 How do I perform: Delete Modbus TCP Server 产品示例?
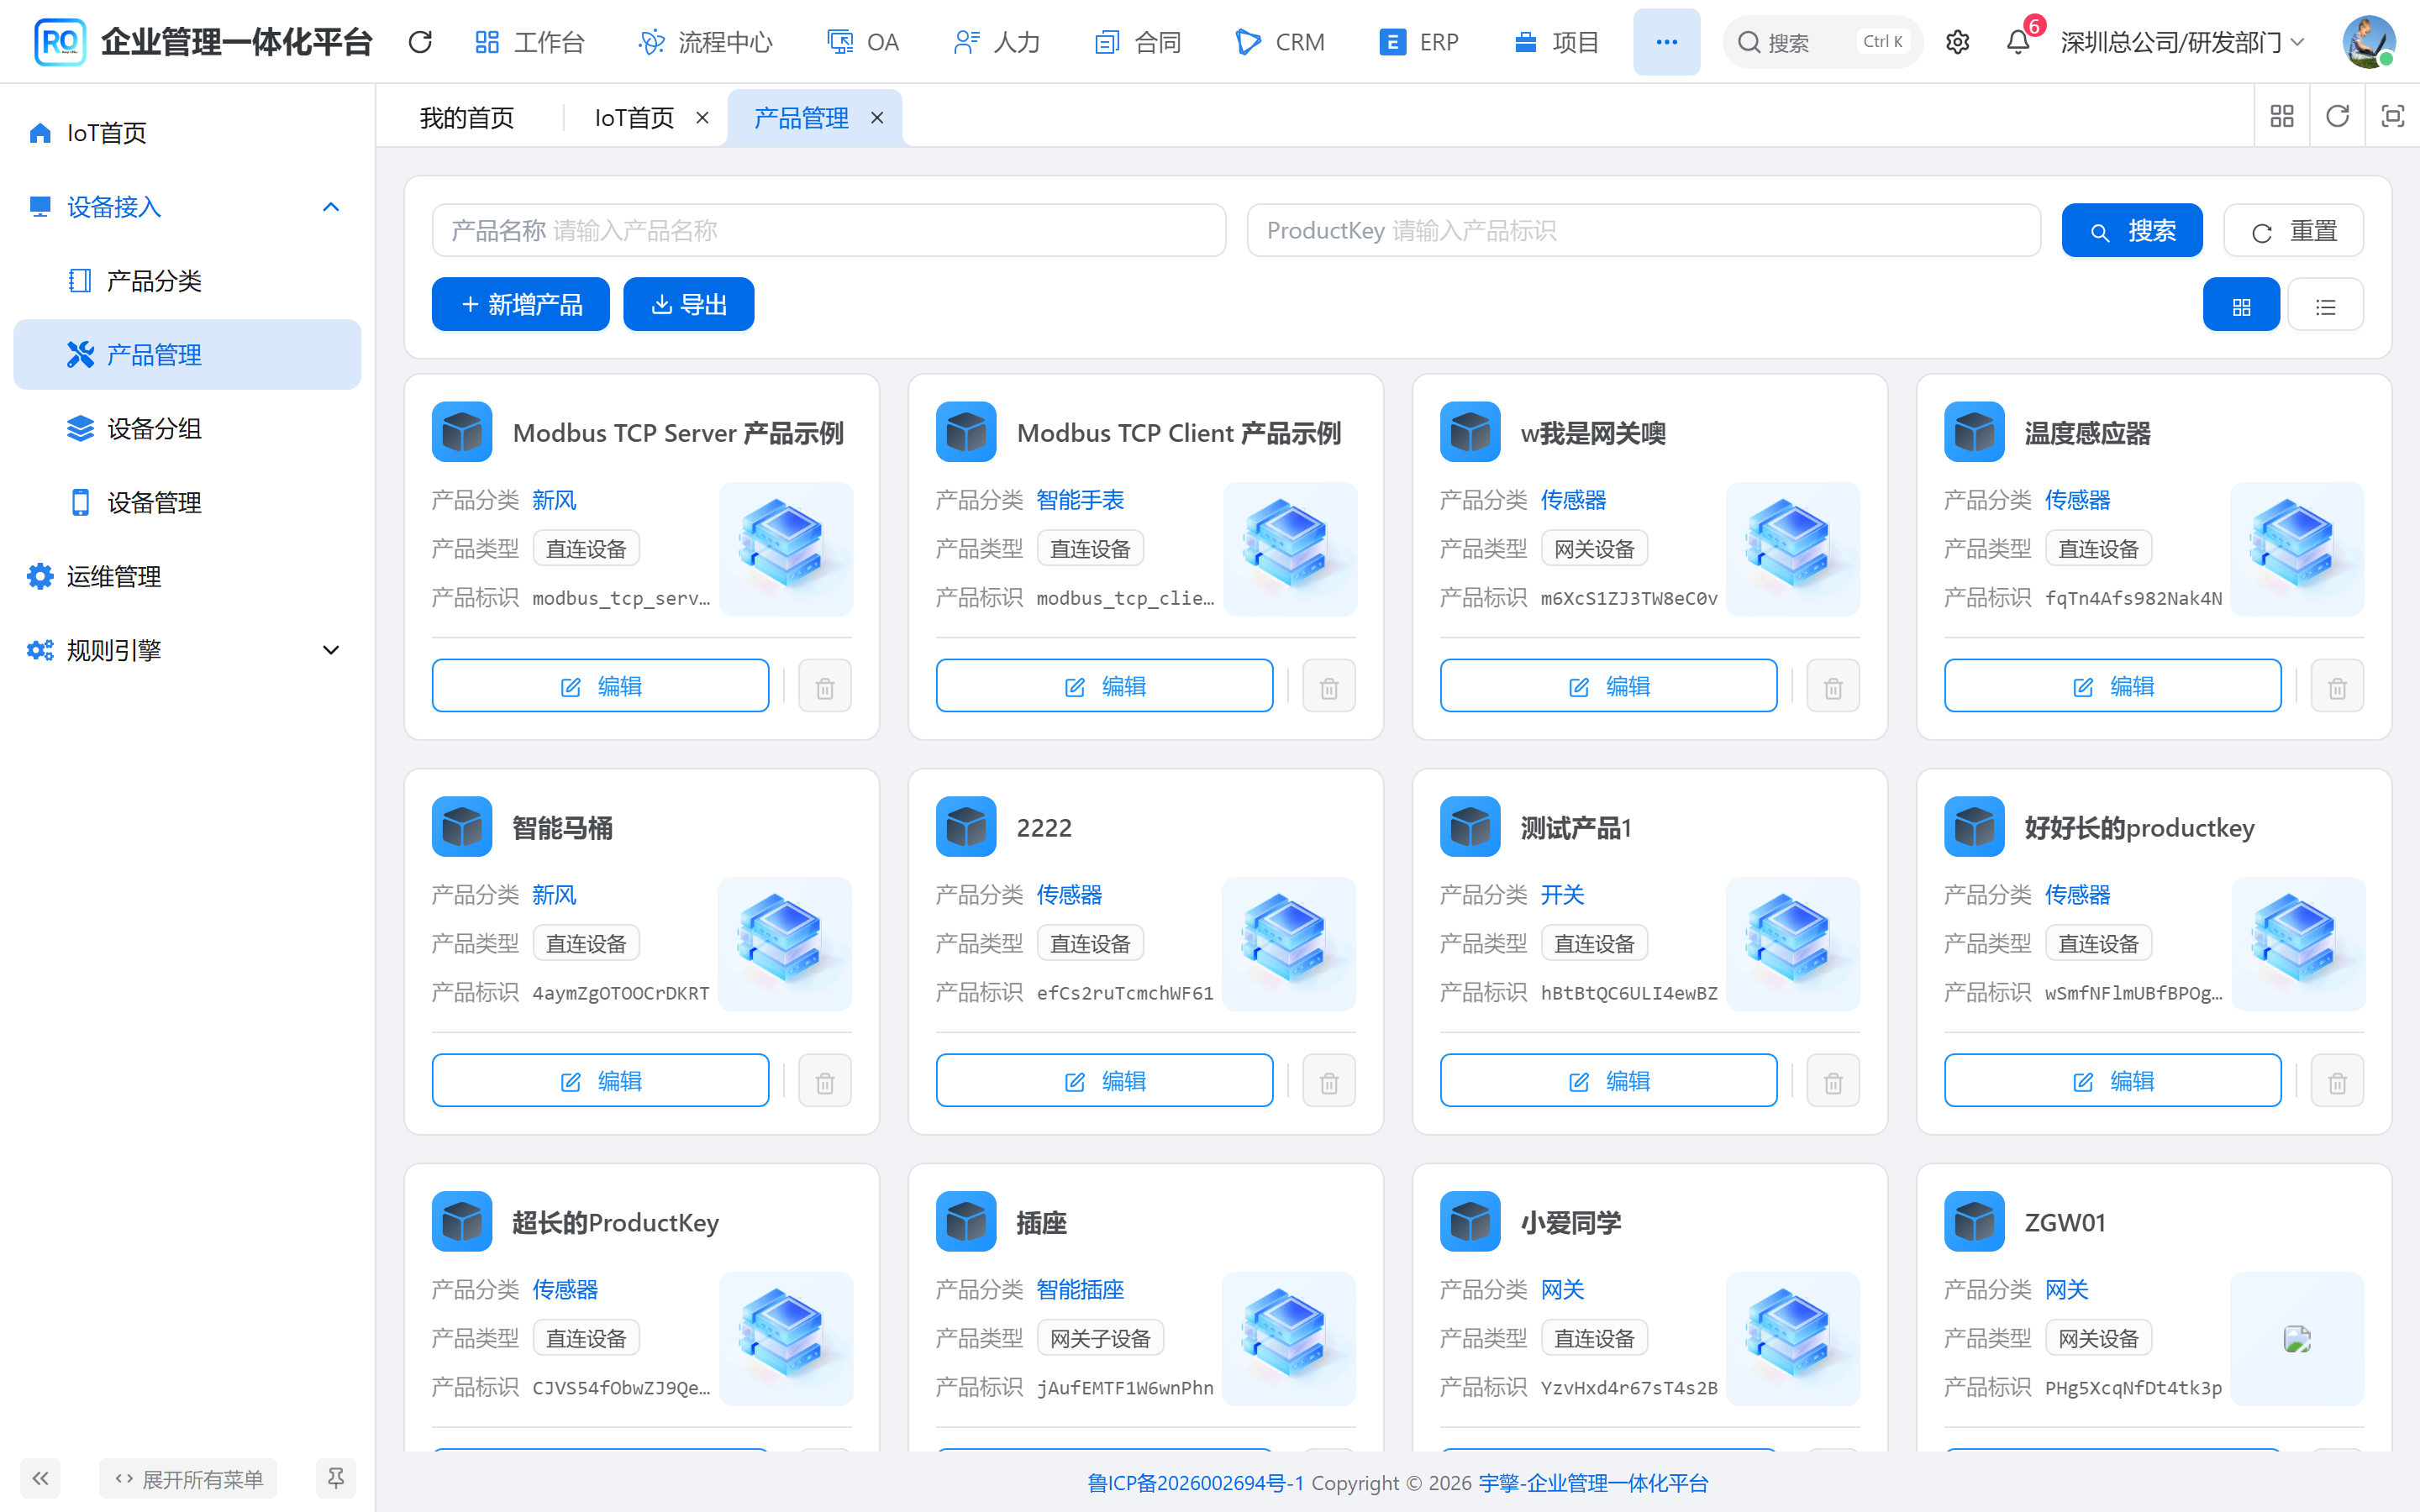(x=825, y=687)
